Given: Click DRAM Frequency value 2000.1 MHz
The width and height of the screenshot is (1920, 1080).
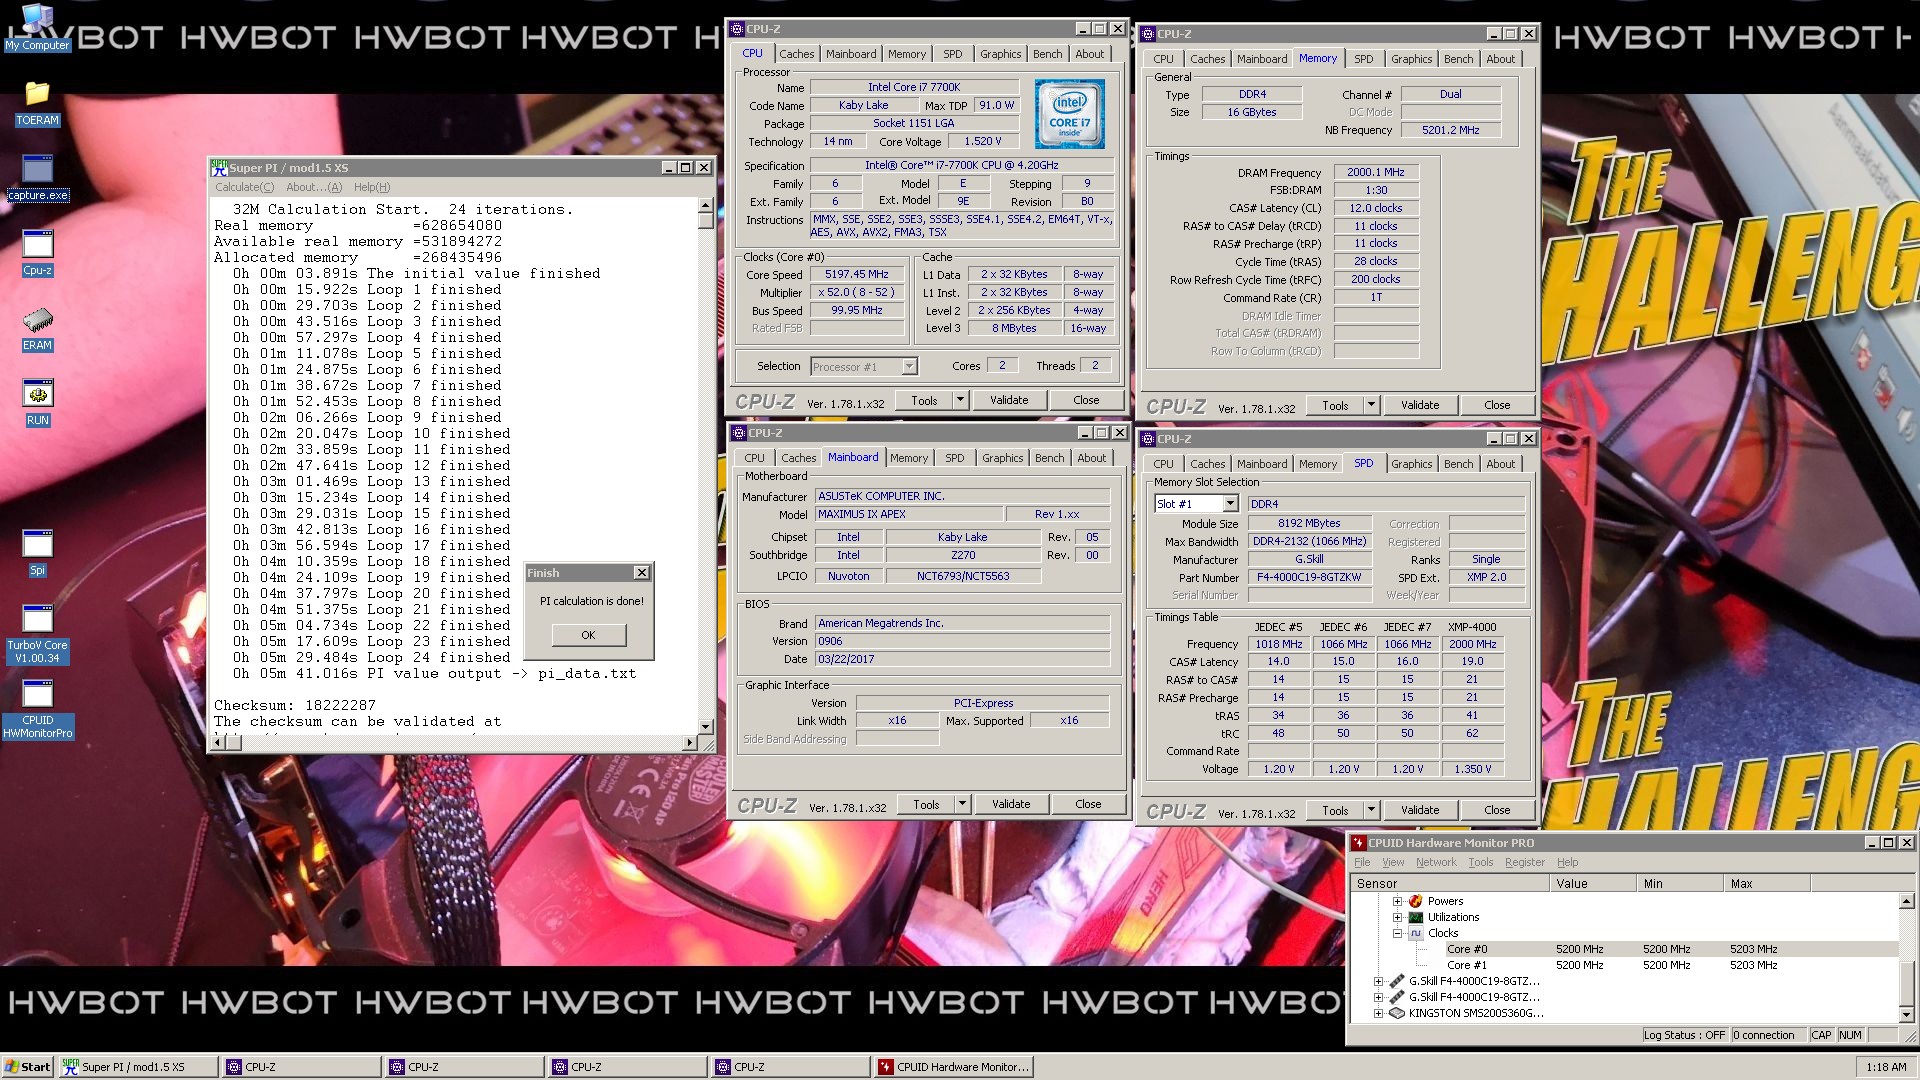Looking at the screenshot, I should pyautogui.click(x=1376, y=172).
